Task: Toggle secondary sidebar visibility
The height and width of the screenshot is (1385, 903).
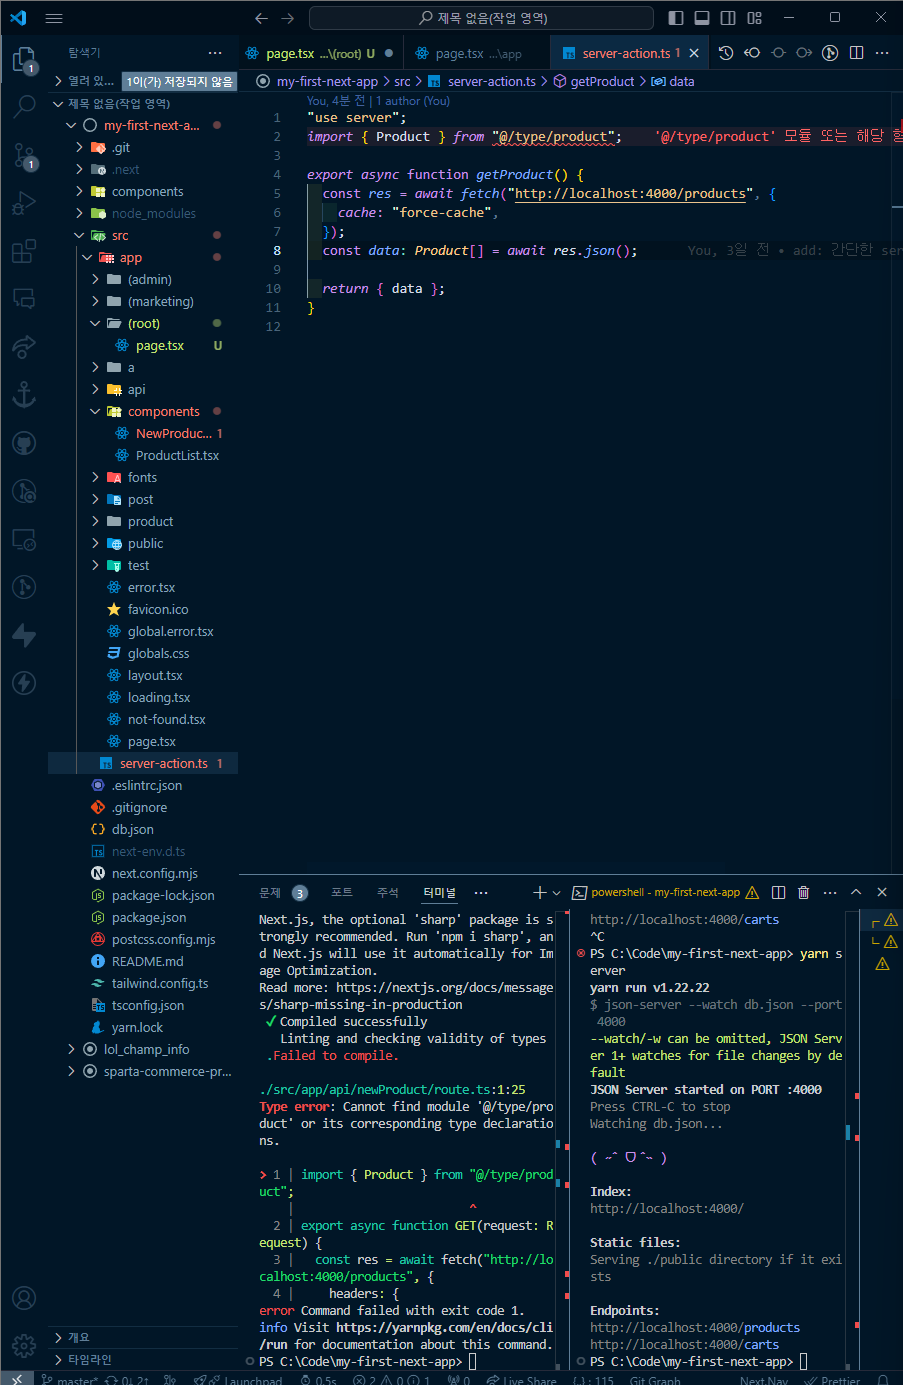Action: tap(728, 18)
